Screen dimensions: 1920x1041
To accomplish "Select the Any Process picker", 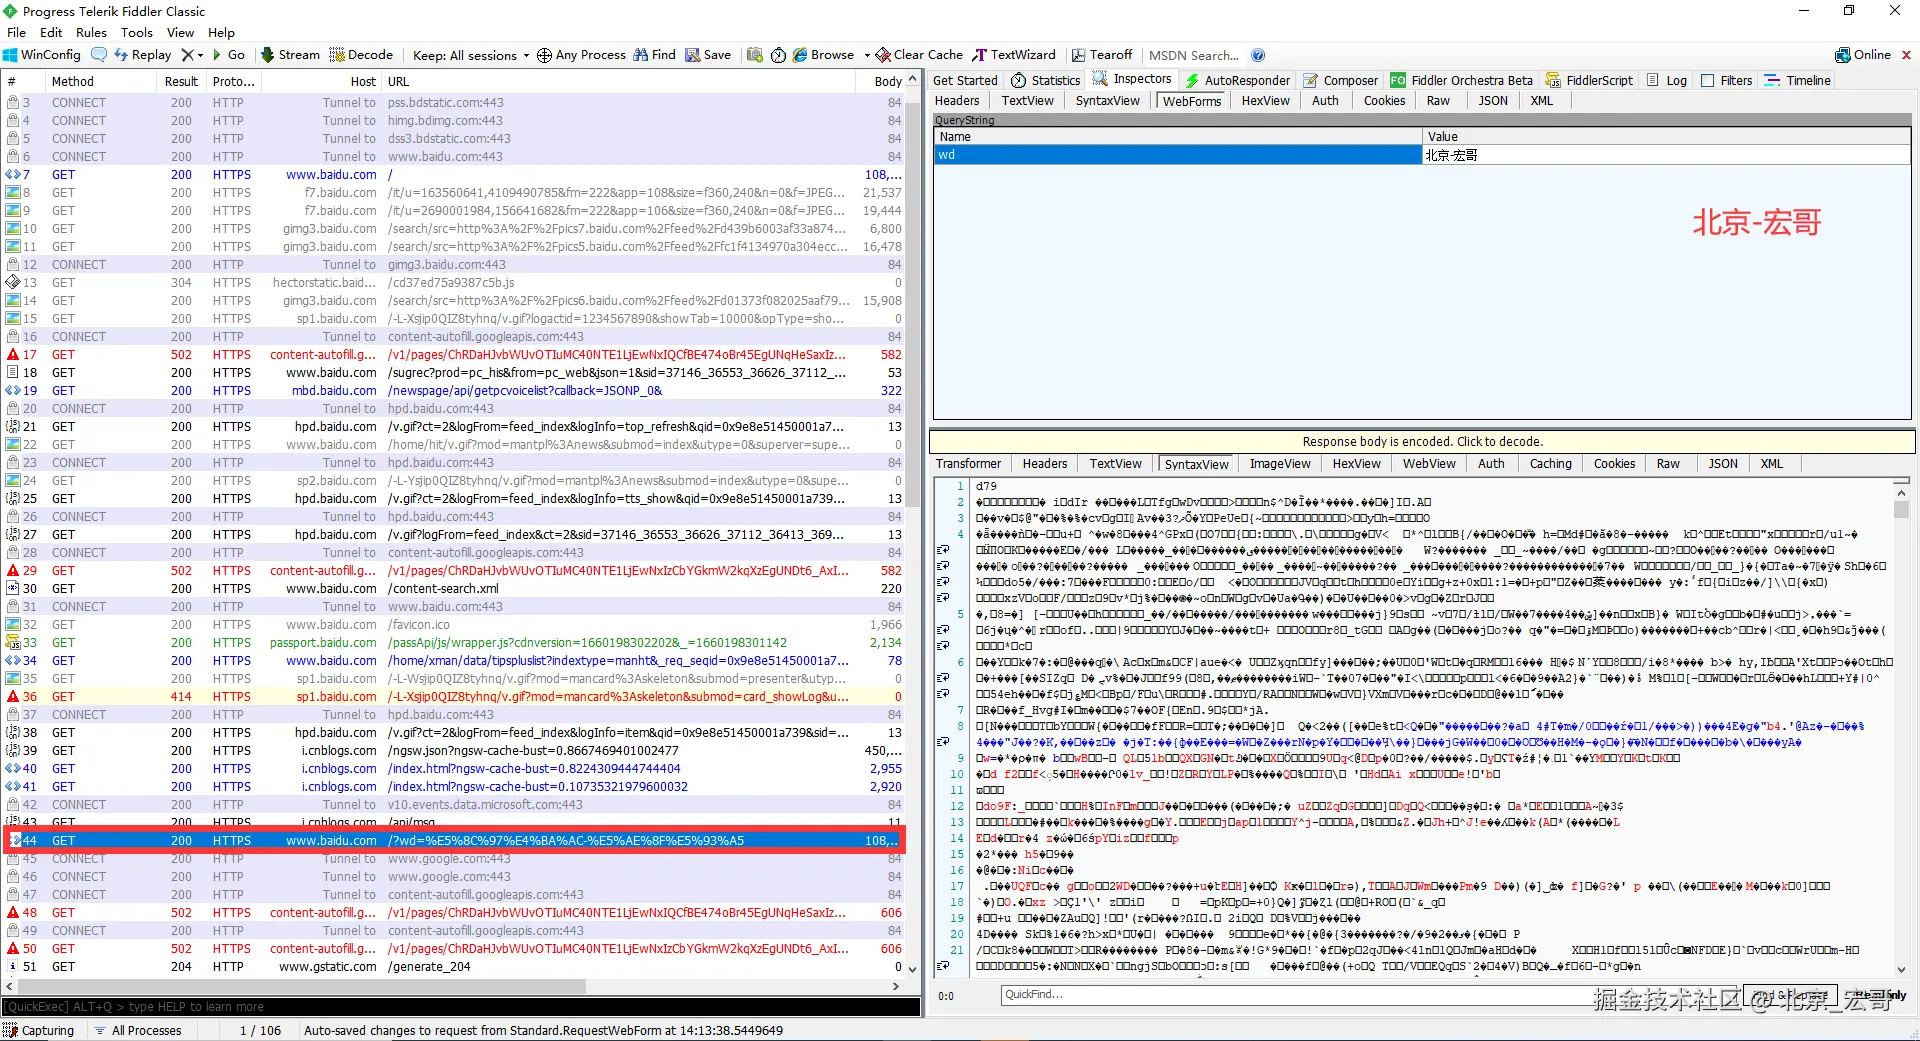I will point(581,55).
